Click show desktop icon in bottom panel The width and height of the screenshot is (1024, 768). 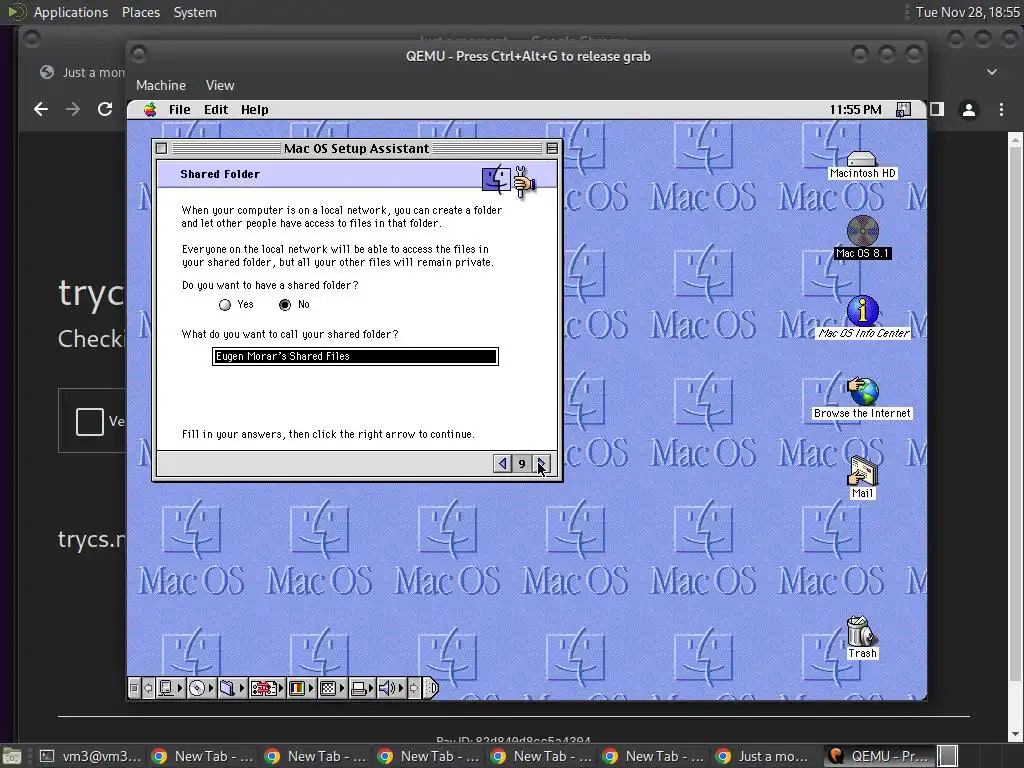point(12,756)
